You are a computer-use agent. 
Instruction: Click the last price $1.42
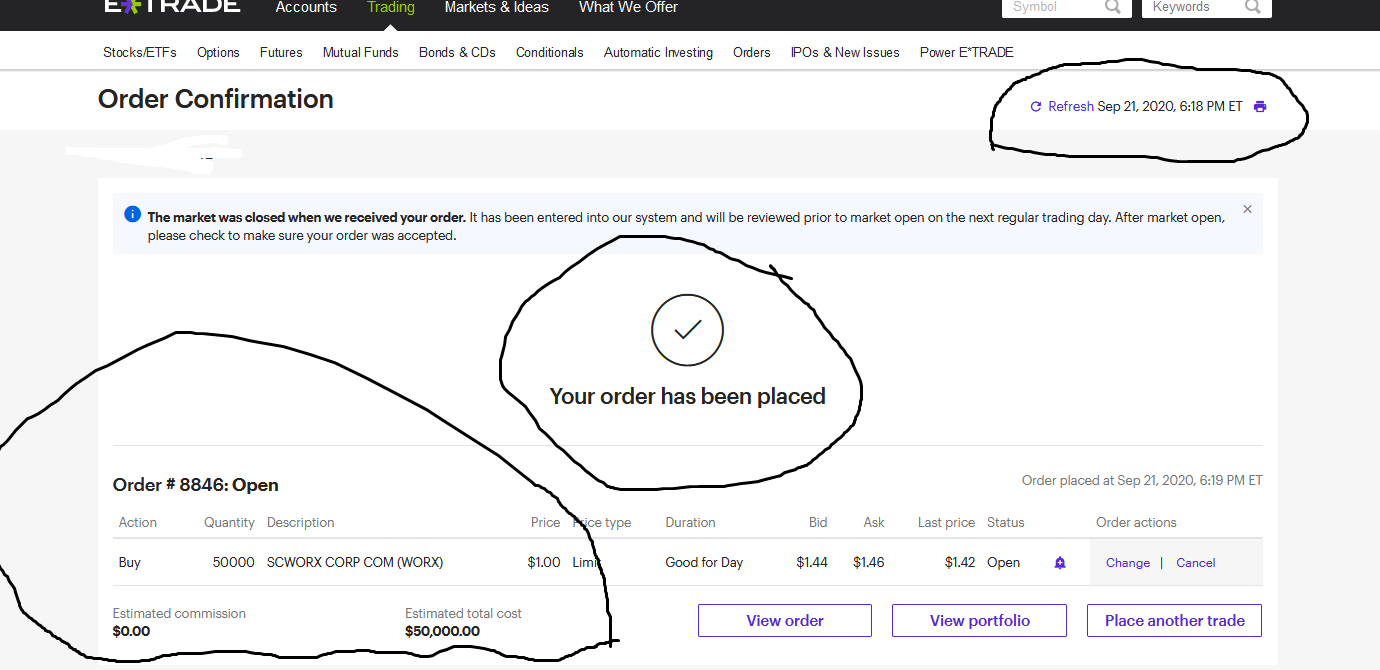point(960,562)
